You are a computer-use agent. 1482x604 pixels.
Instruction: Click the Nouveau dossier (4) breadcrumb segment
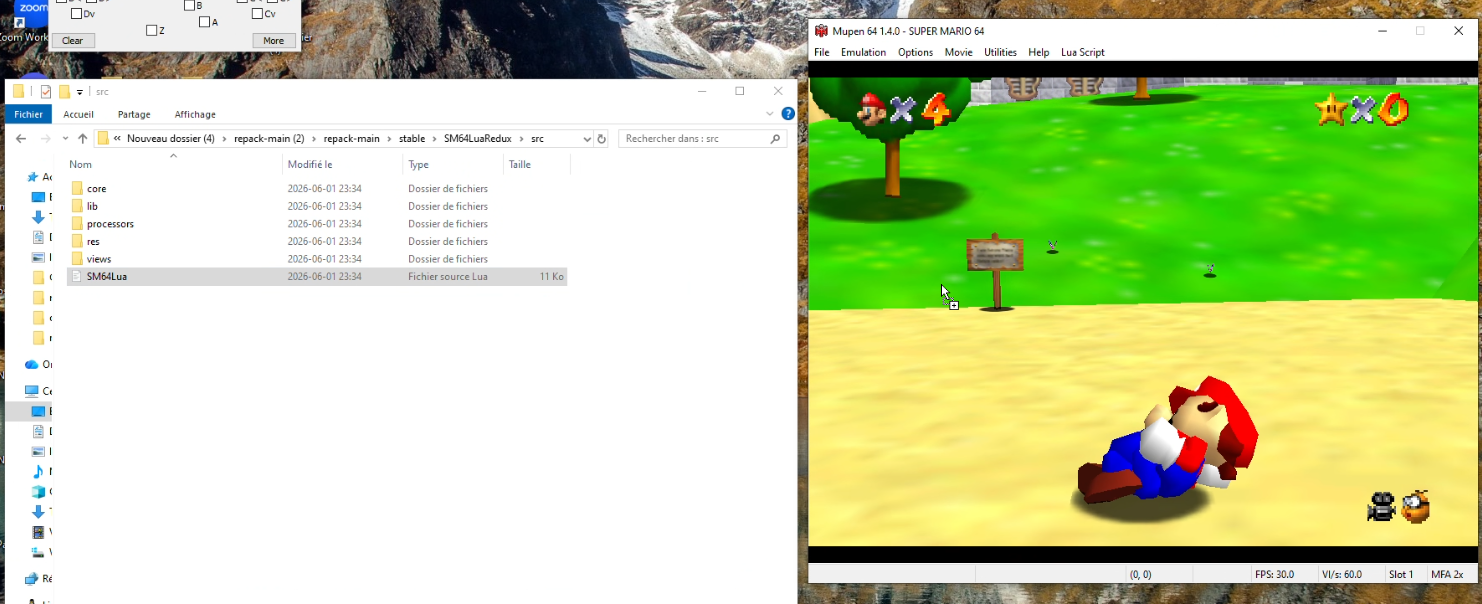click(x=171, y=139)
